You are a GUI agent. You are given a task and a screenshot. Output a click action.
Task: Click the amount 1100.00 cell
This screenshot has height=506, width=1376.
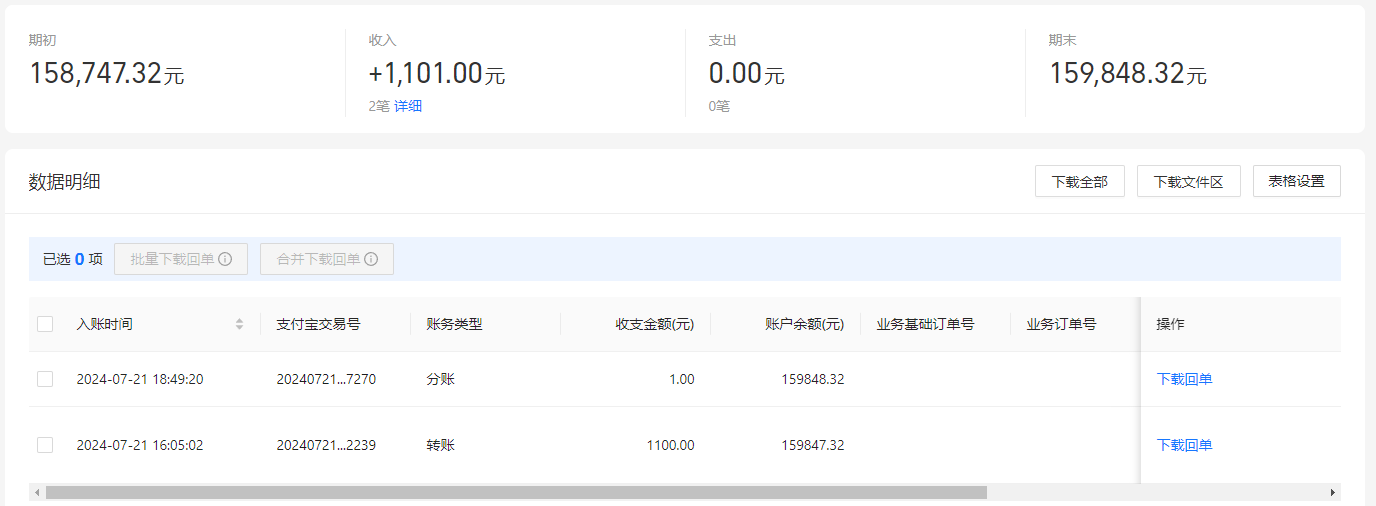click(670, 445)
